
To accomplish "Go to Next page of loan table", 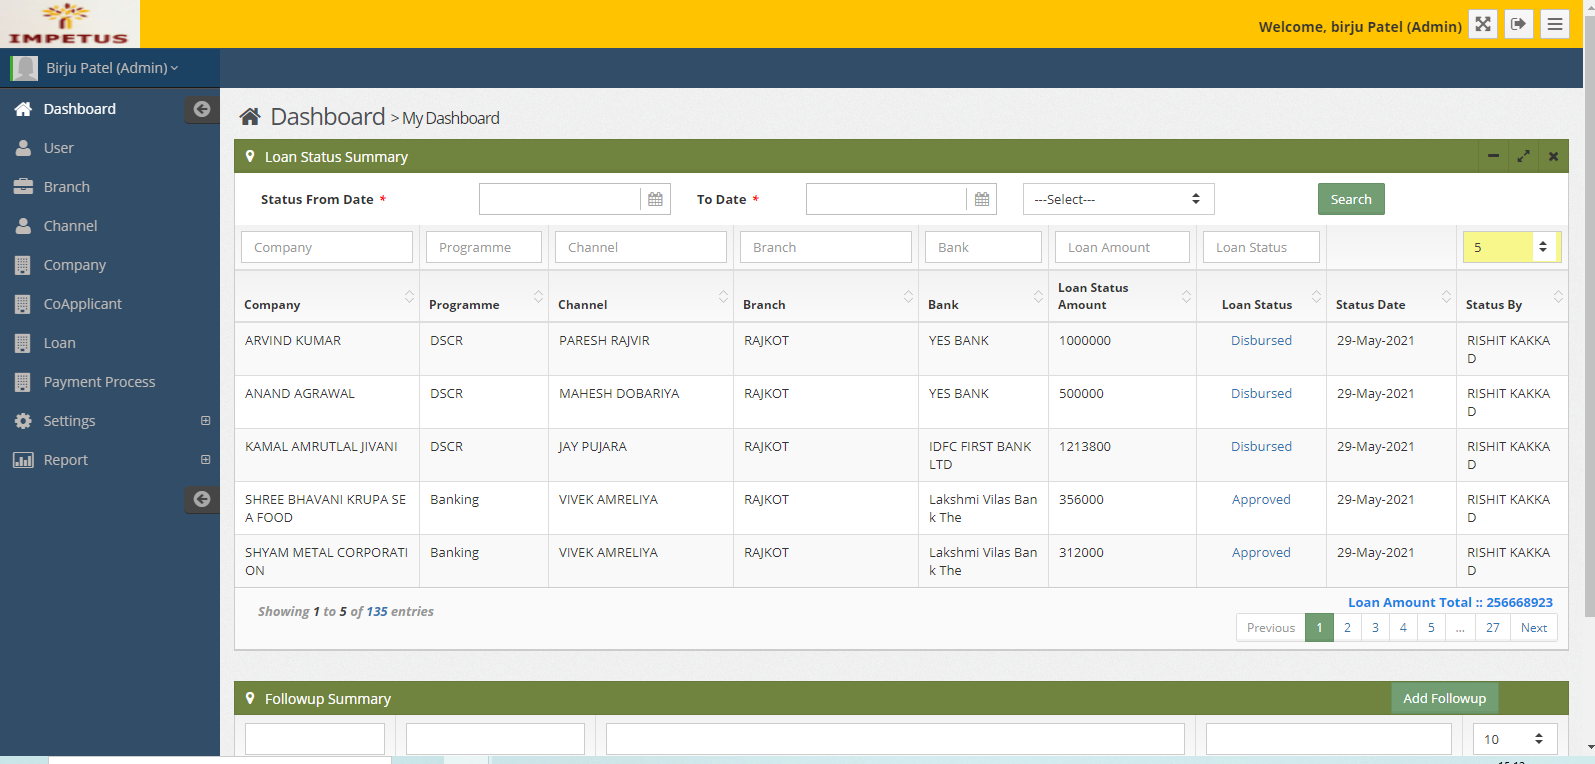I will tap(1534, 627).
